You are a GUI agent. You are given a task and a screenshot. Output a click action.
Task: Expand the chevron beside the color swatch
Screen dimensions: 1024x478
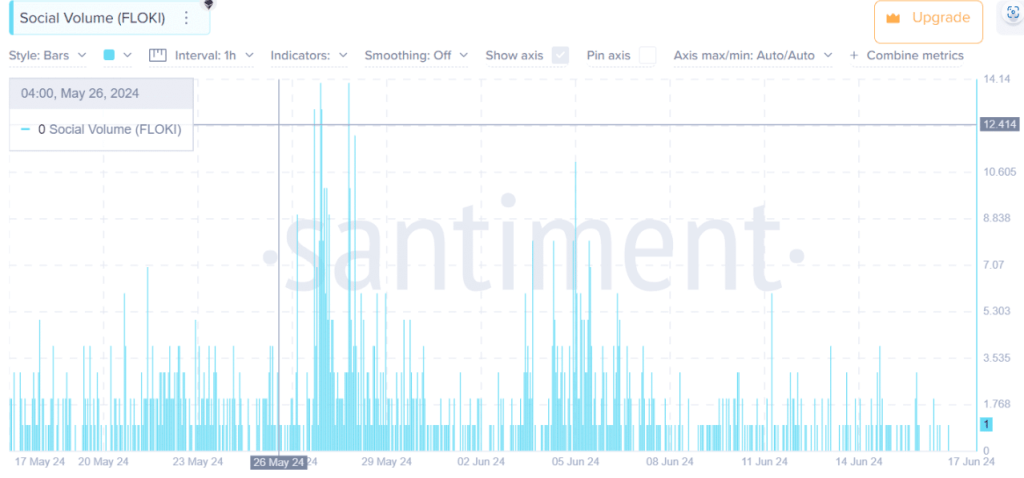pyautogui.click(x=127, y=56)
